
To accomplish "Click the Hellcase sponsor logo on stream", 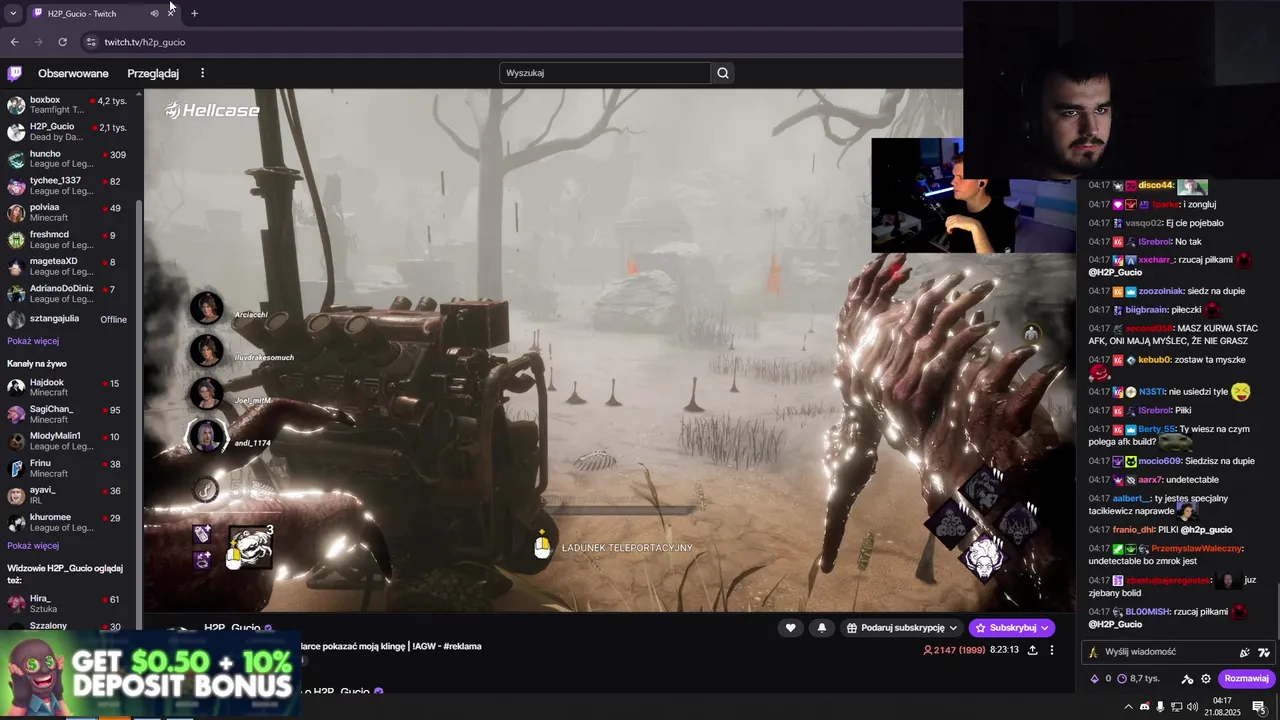I will (212, 111).
